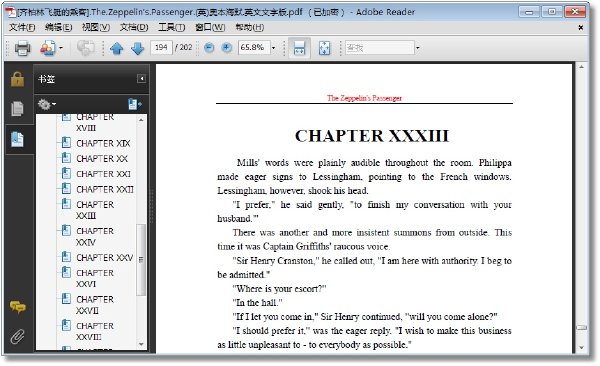Select bookmark CHAPTER XXIV
The image size is (600, 366).
coord(95,237)
